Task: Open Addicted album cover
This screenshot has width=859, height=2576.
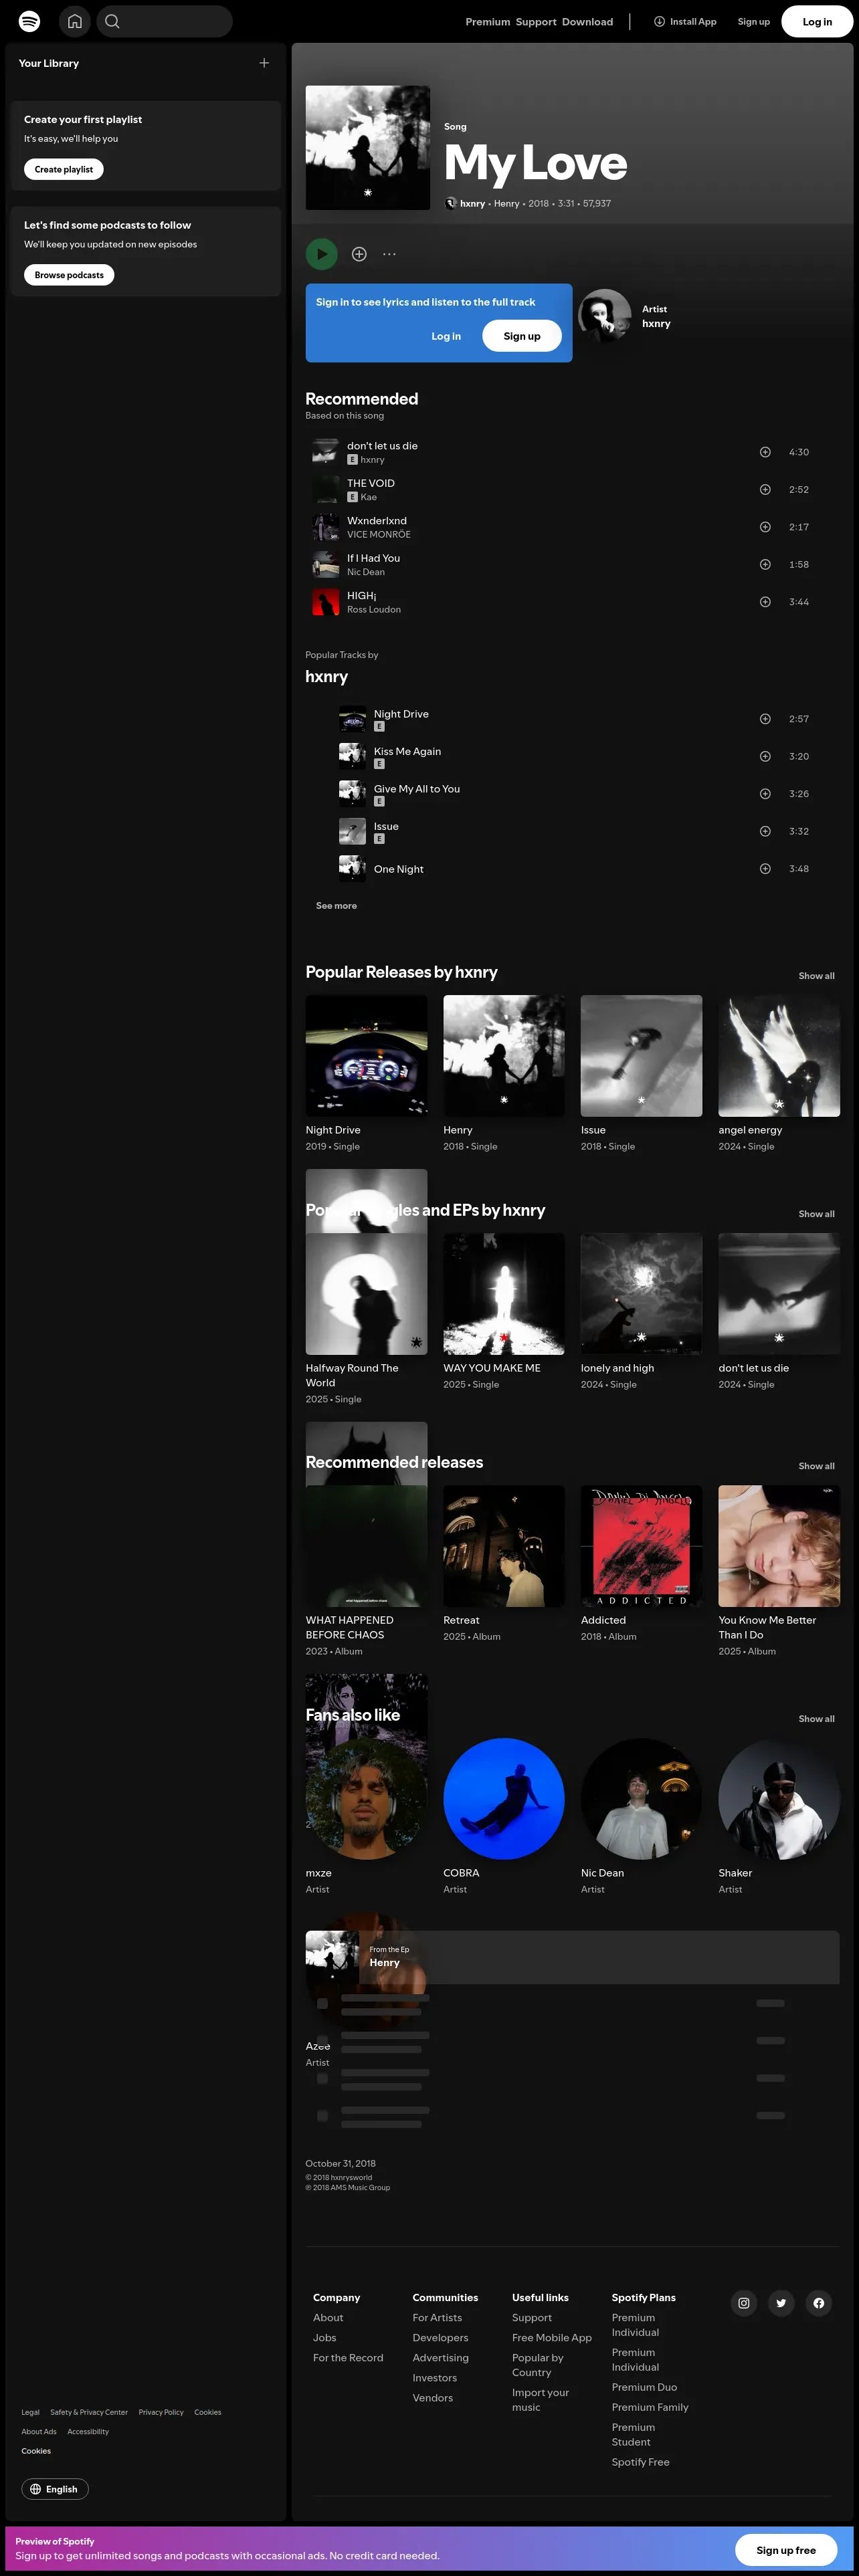Action: point(641,1546)
